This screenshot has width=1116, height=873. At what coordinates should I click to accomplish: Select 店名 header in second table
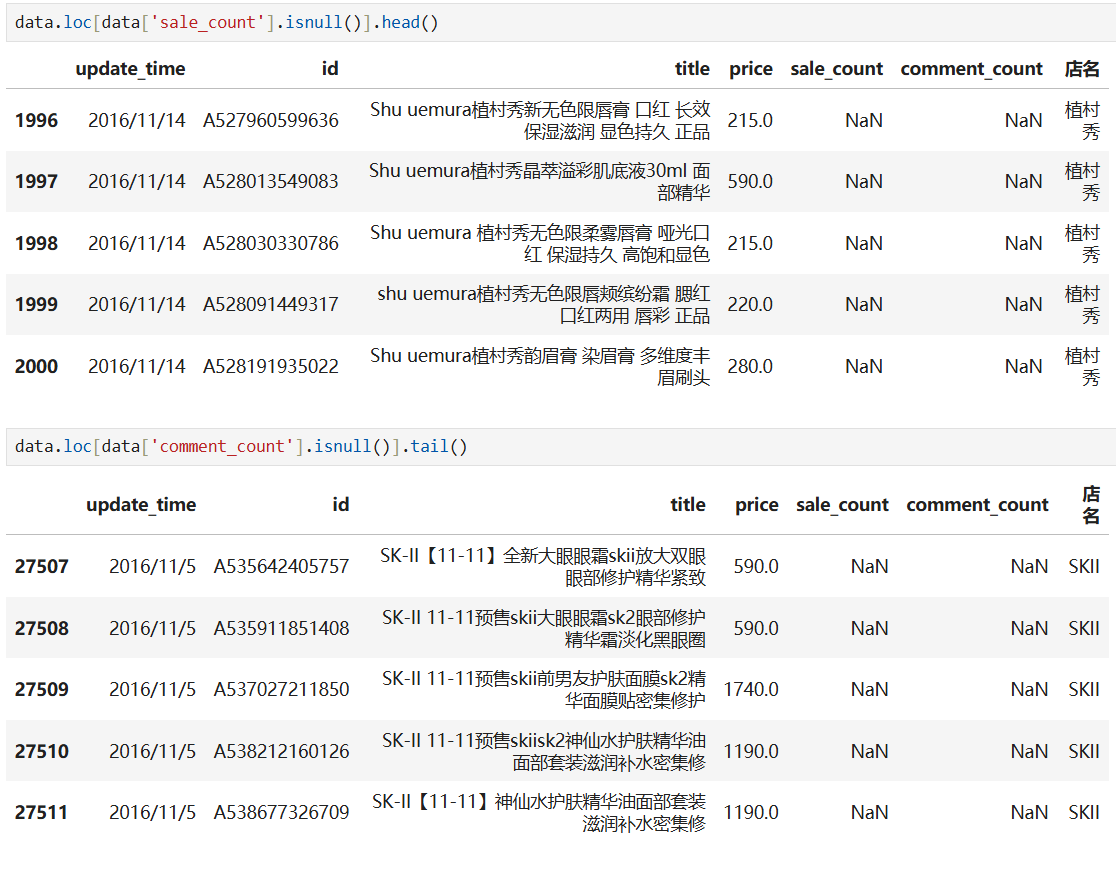point(1091,504)
